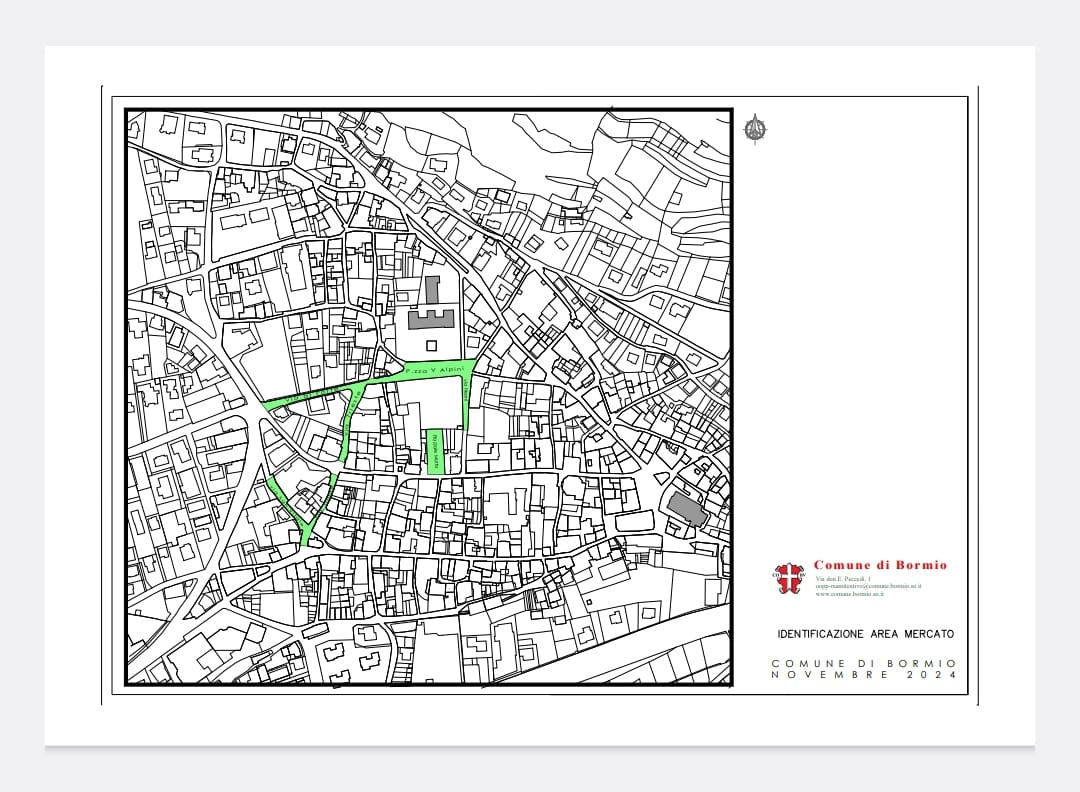Select the 'NOVEMBRE 2024' date text
Viewport: 1080px width, 792px height.
pos(864,675)
